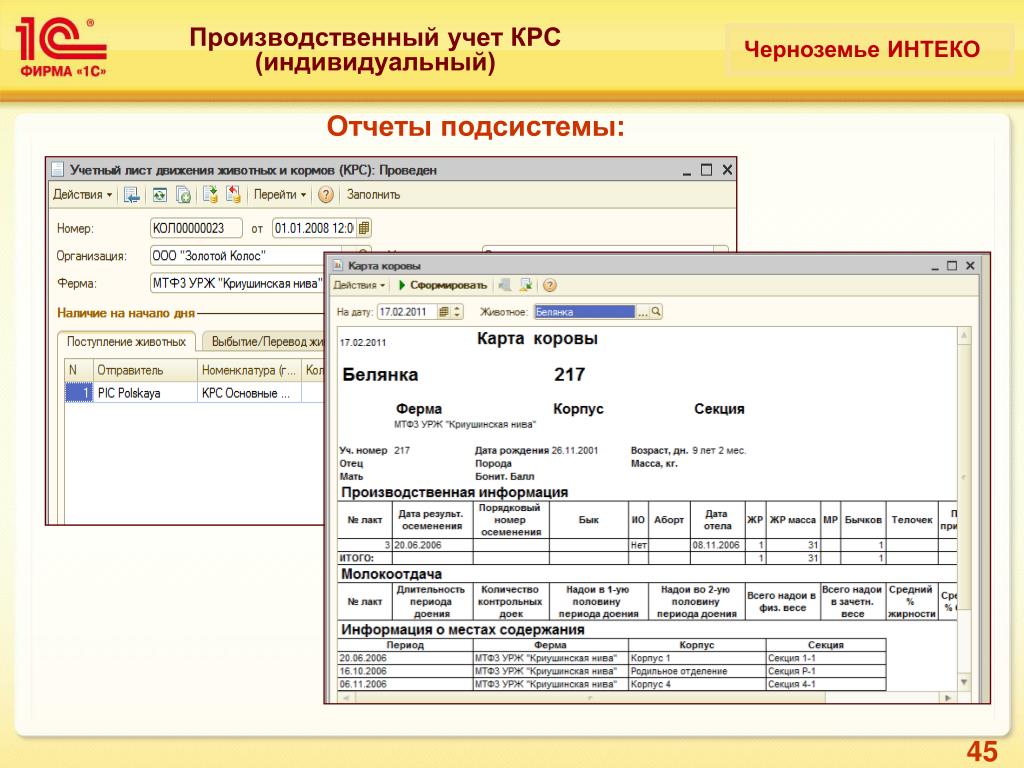The width and height of the screenshot is (1024, 768).
Task: Click the vertical scrollbar up arrow in report
Action: pos(964,335)
